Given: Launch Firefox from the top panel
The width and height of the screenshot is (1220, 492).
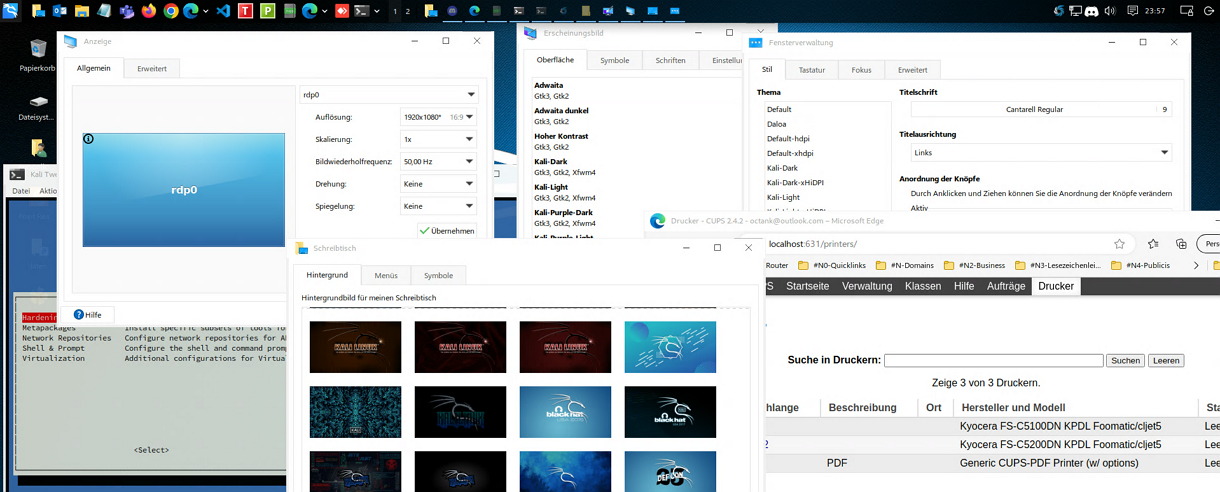Looking at the screenshot, I should [x=149, y=11].
